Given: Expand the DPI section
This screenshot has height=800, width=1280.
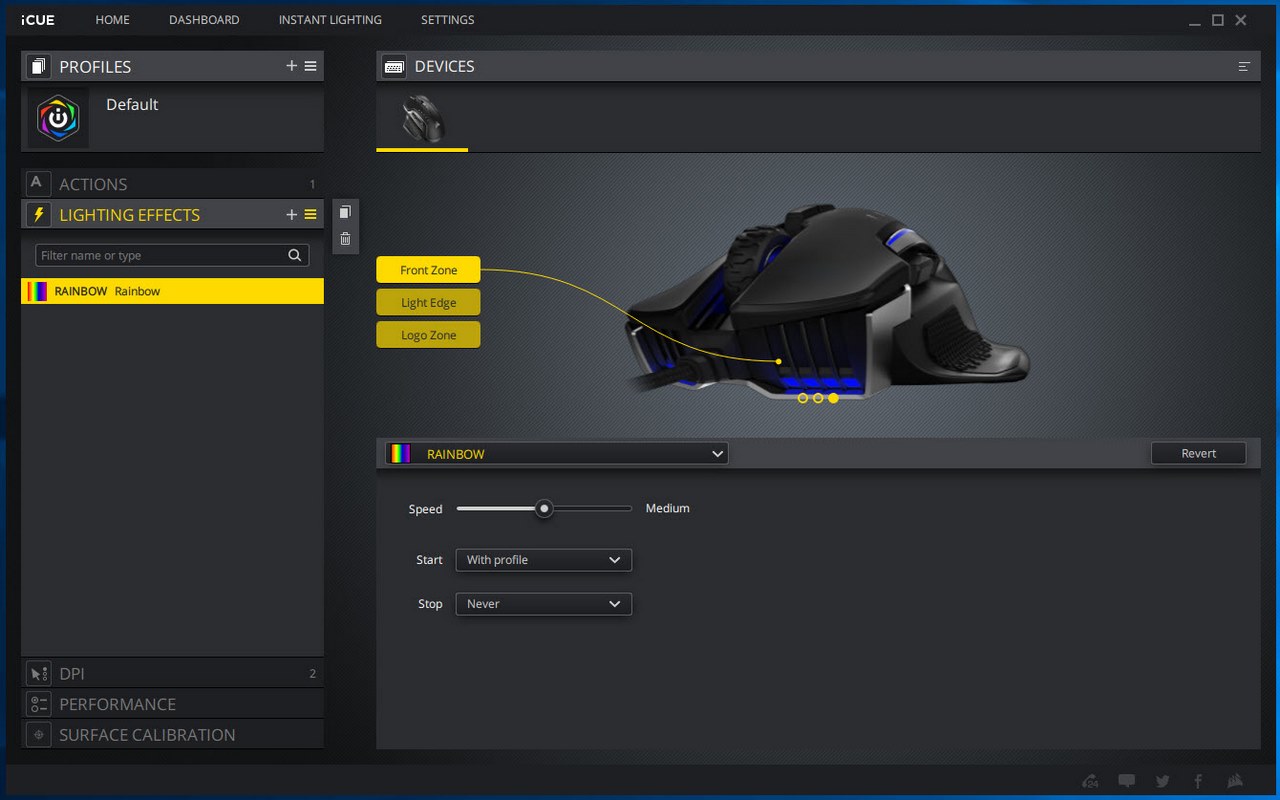Looking at the screenshot, I should (172, 674).
